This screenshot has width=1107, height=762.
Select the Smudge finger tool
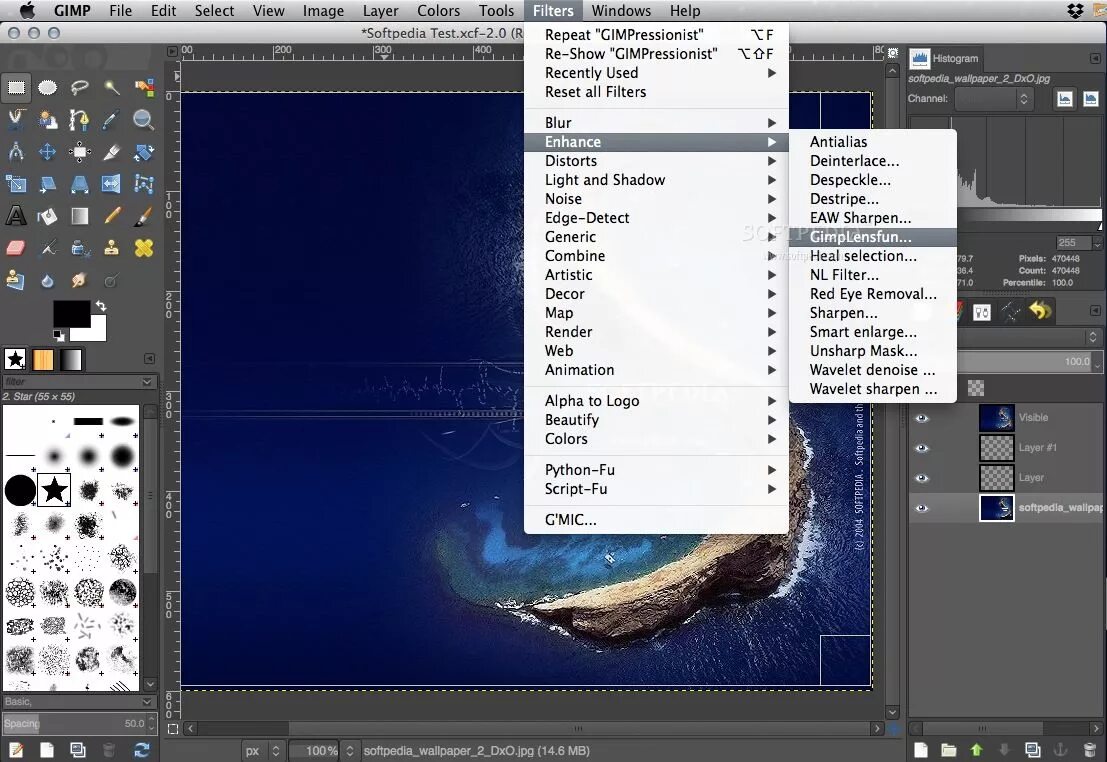coord(79,280)
